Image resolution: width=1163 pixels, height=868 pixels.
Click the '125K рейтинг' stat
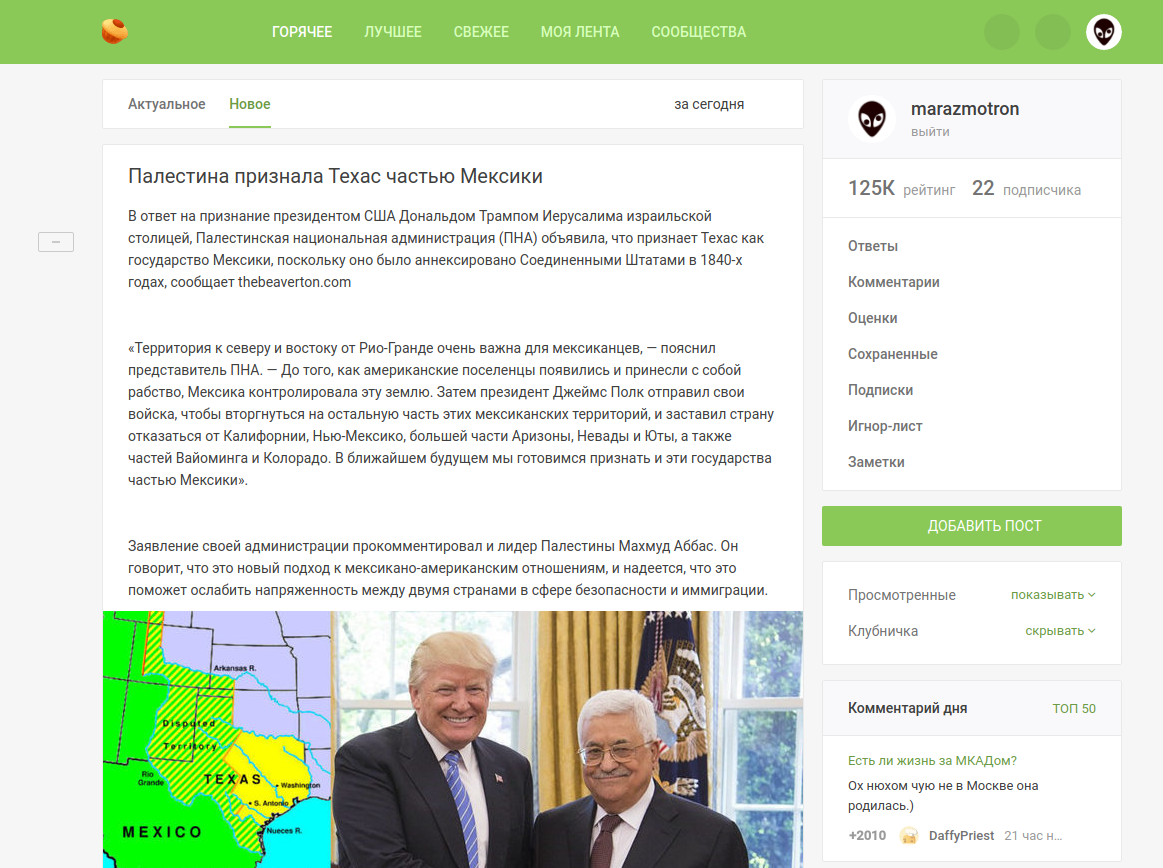click(902, 188)
